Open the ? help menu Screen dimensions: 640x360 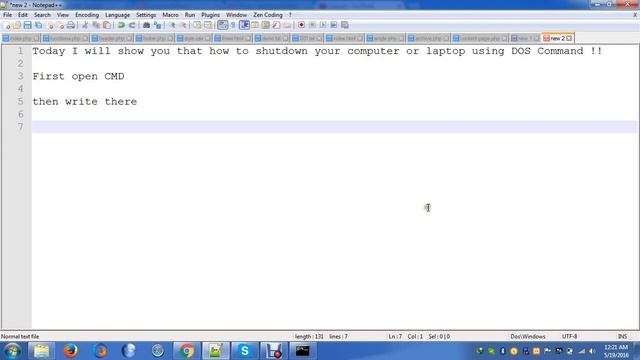point(290,15)
